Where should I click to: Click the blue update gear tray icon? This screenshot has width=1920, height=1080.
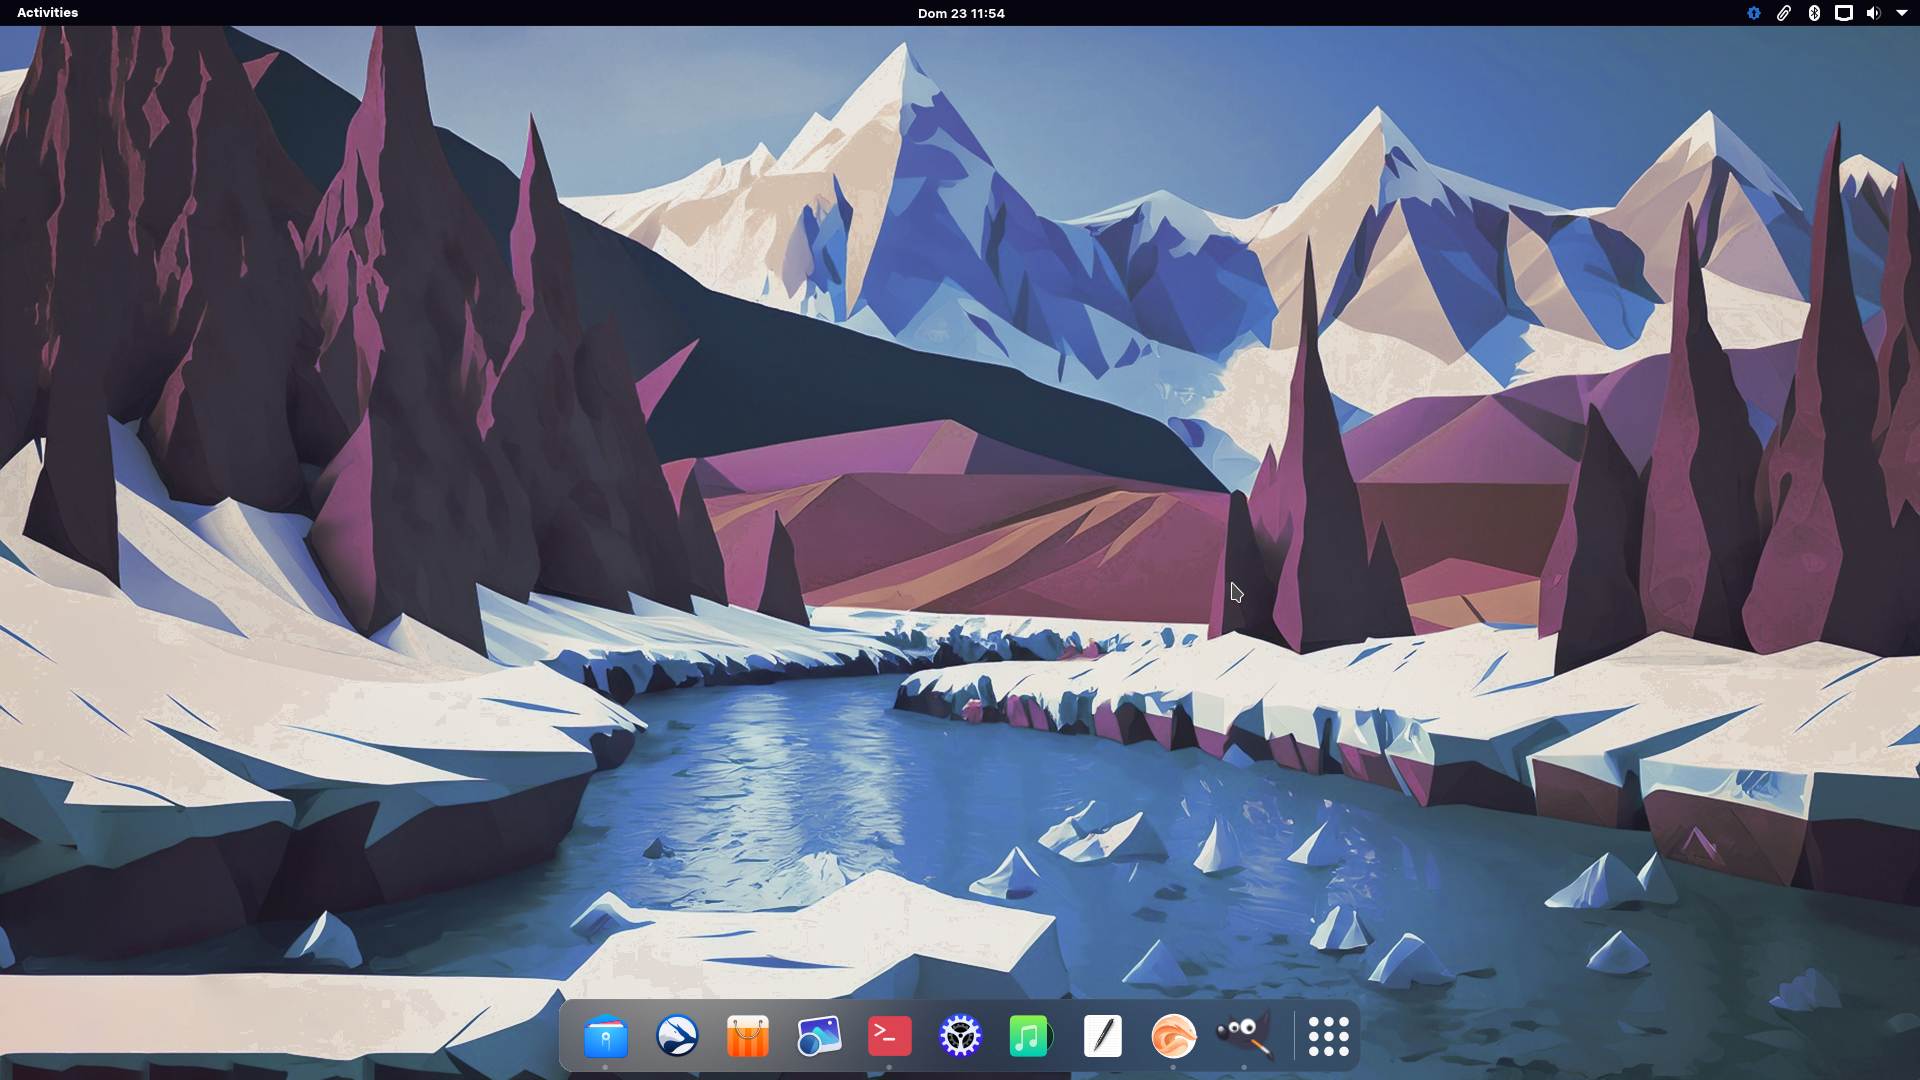click(1753, 13)
